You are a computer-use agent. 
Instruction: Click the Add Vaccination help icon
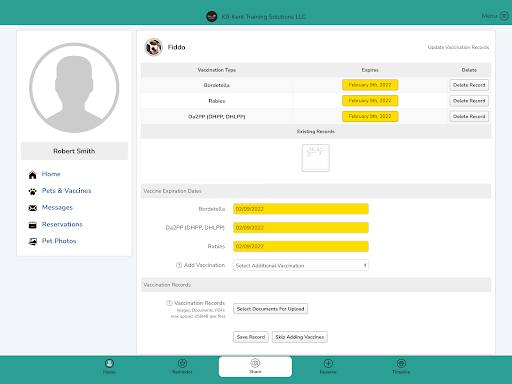(179, 265)
